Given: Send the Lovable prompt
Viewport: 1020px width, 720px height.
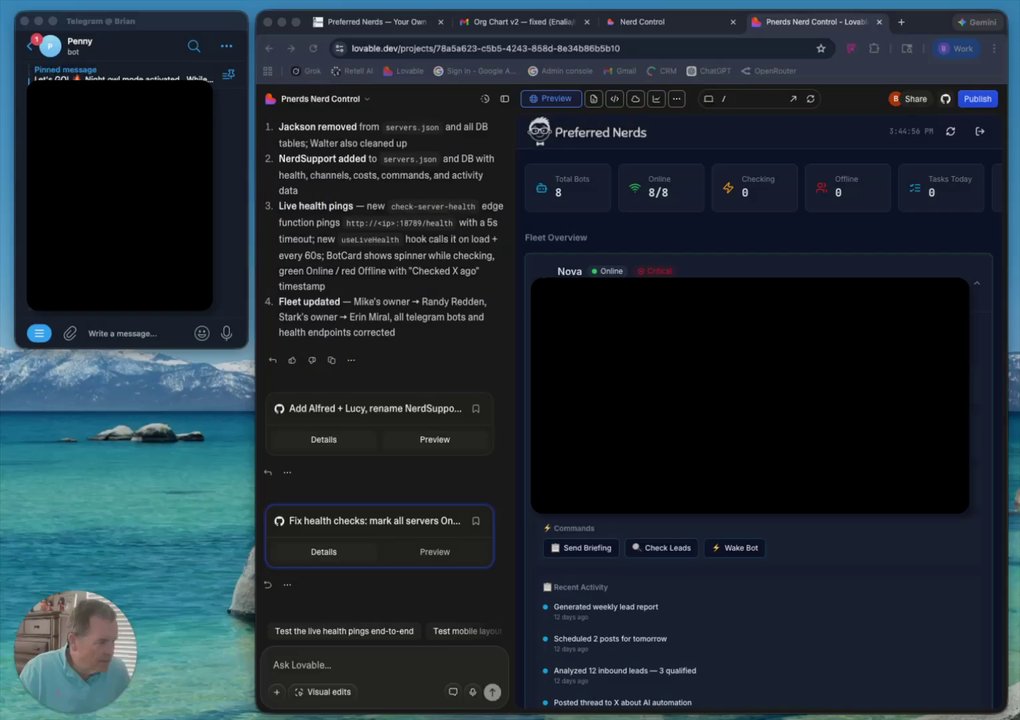Looking at the screenshot, I should (492, 693).
